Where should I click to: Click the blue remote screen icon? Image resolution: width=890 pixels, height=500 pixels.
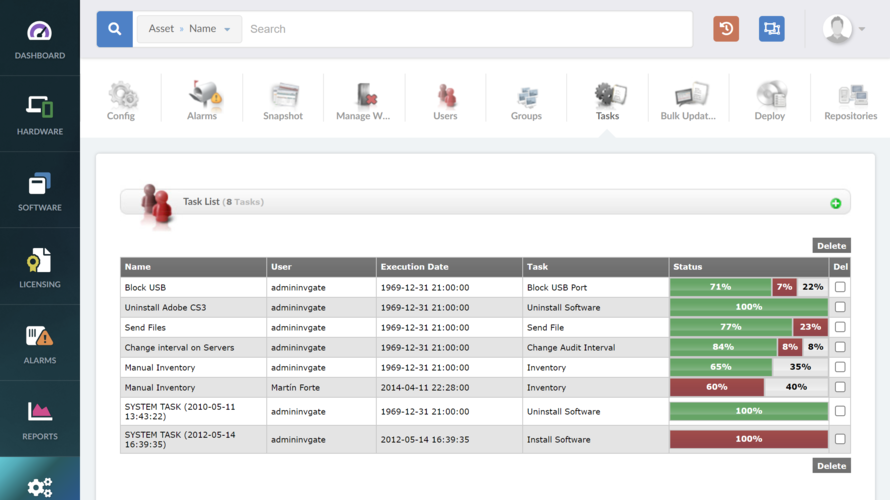tap(771, 29)
